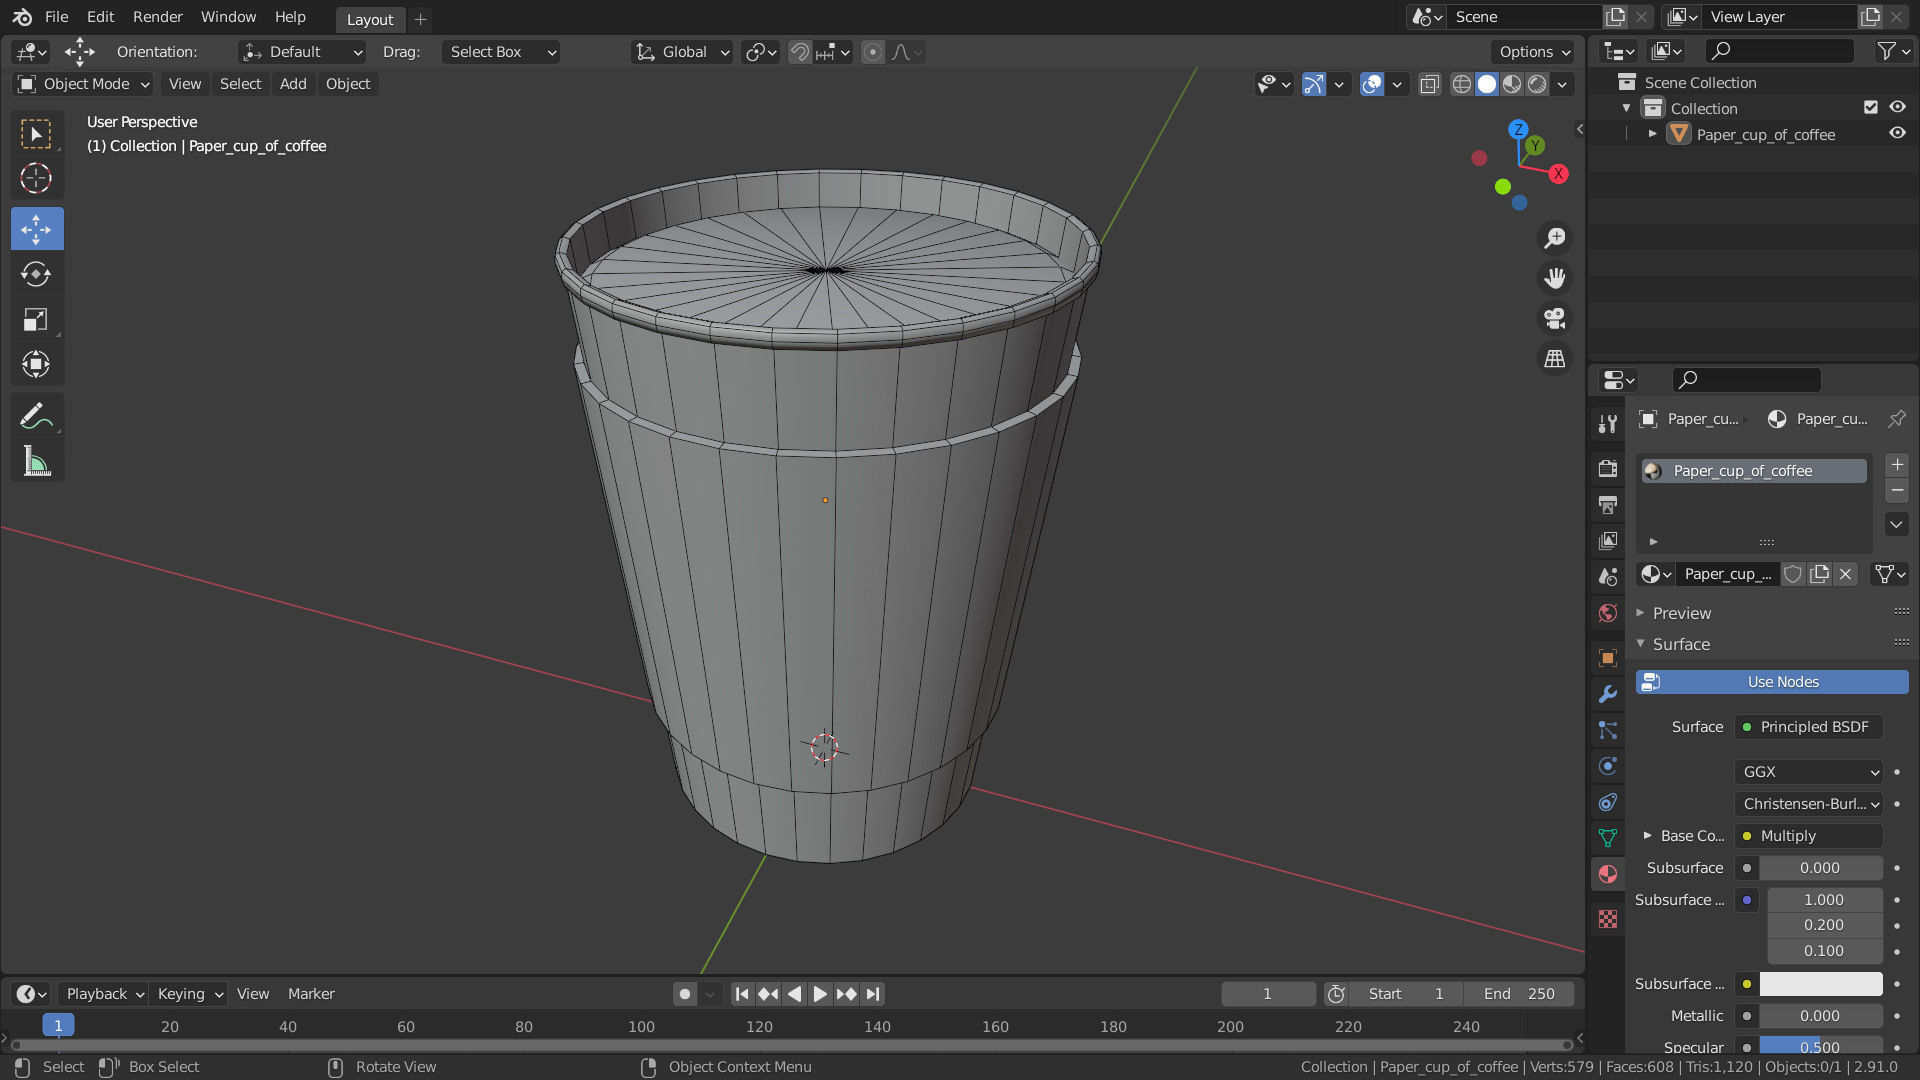Open the Tool properties tab
Screen dimensions: 1920x1080
pyautogui.click(x=1608, y=424)
